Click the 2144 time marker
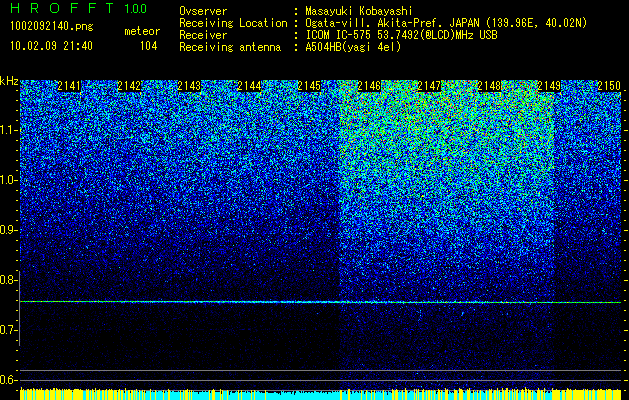Screen dimensions: 629x400 [x=249, y=86]
